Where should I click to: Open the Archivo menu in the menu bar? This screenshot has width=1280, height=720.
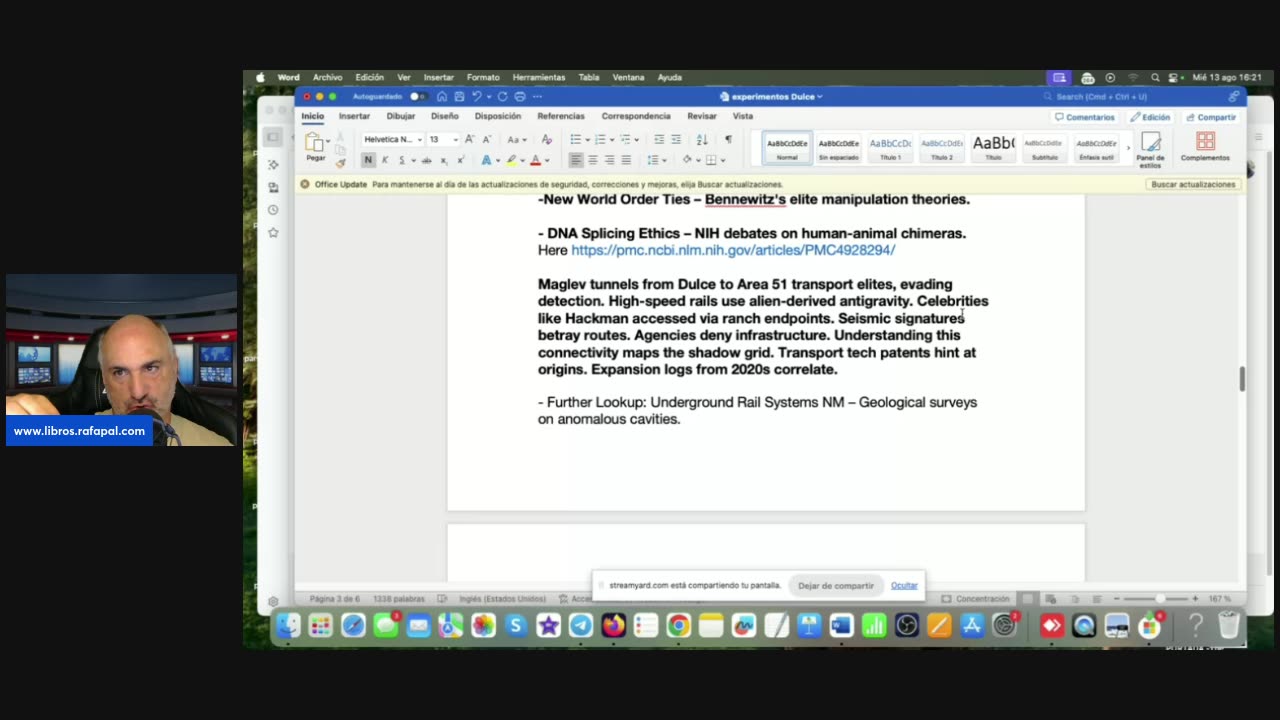[327, 77]
